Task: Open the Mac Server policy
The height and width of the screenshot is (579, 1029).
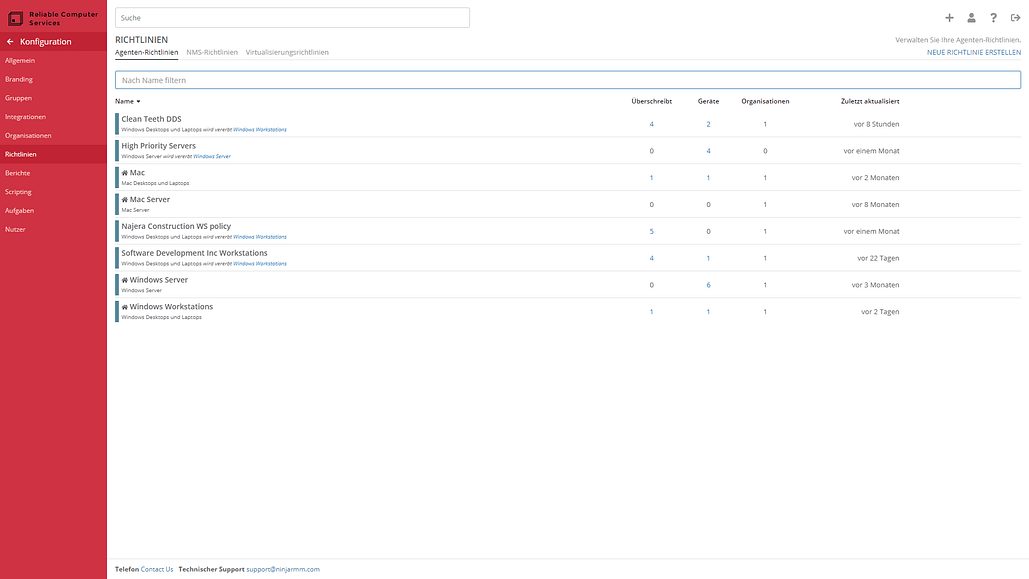Action: (150, 200)
